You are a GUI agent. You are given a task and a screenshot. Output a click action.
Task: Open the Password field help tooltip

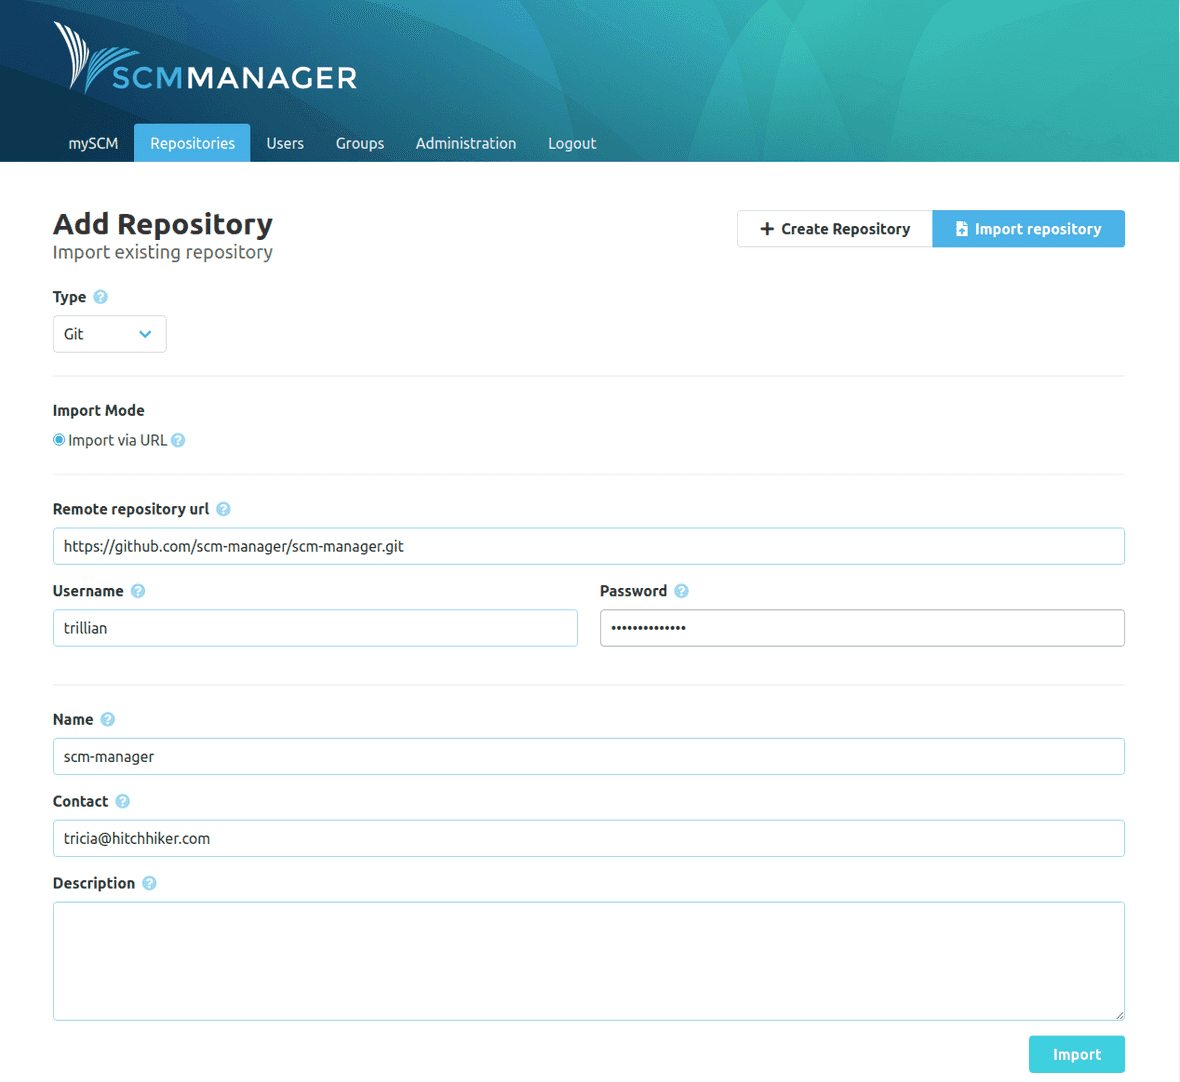[681, 590]
